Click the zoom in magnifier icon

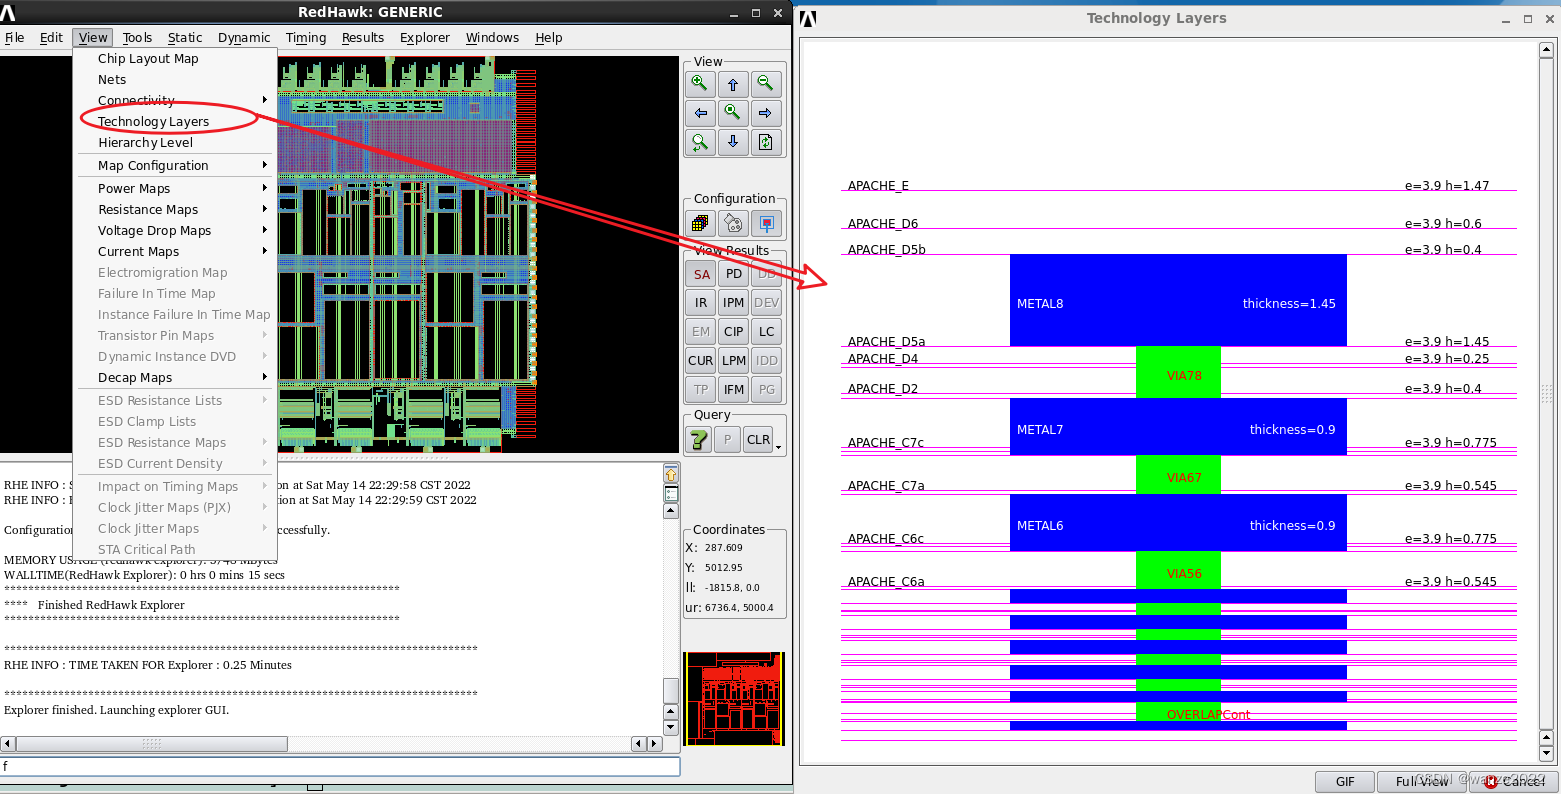coord(700,84)
